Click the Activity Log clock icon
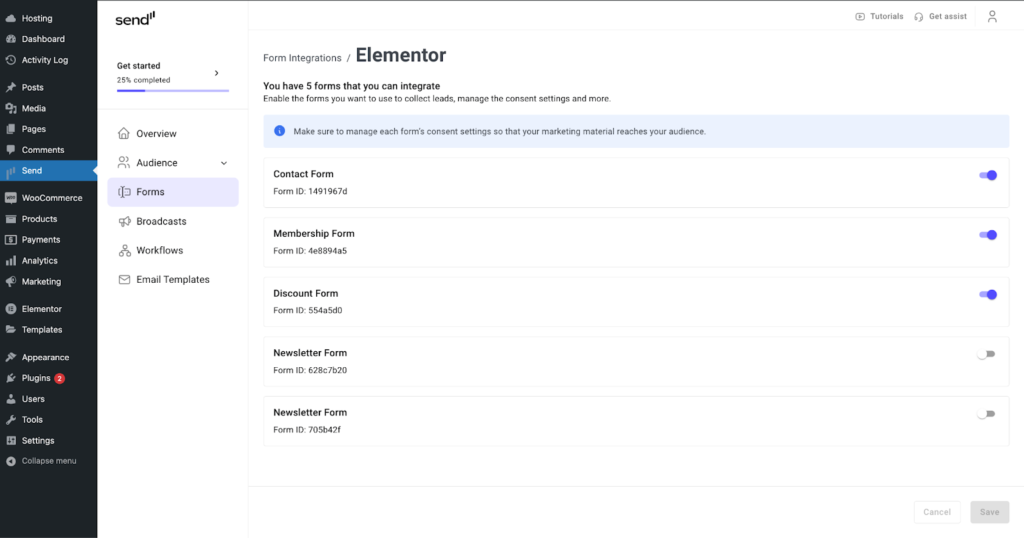This screenshot has height=538, width=1024. pyautogui.click(x=10, y=60)
